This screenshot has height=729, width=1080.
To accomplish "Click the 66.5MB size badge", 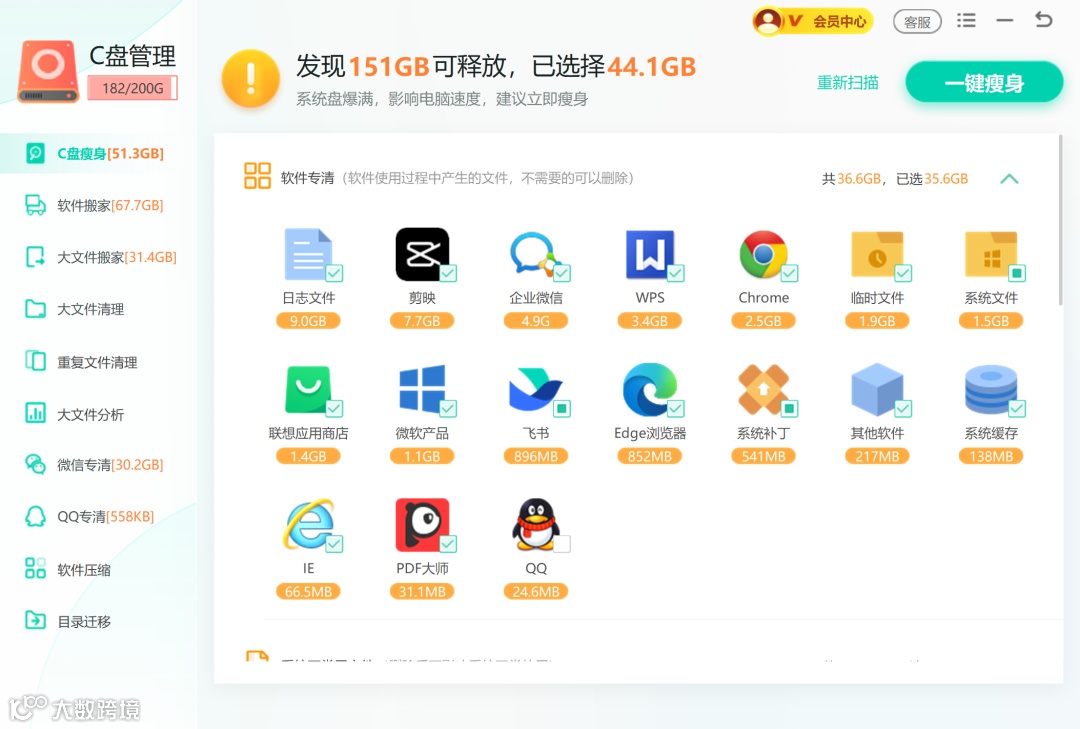I will [308, 591].
